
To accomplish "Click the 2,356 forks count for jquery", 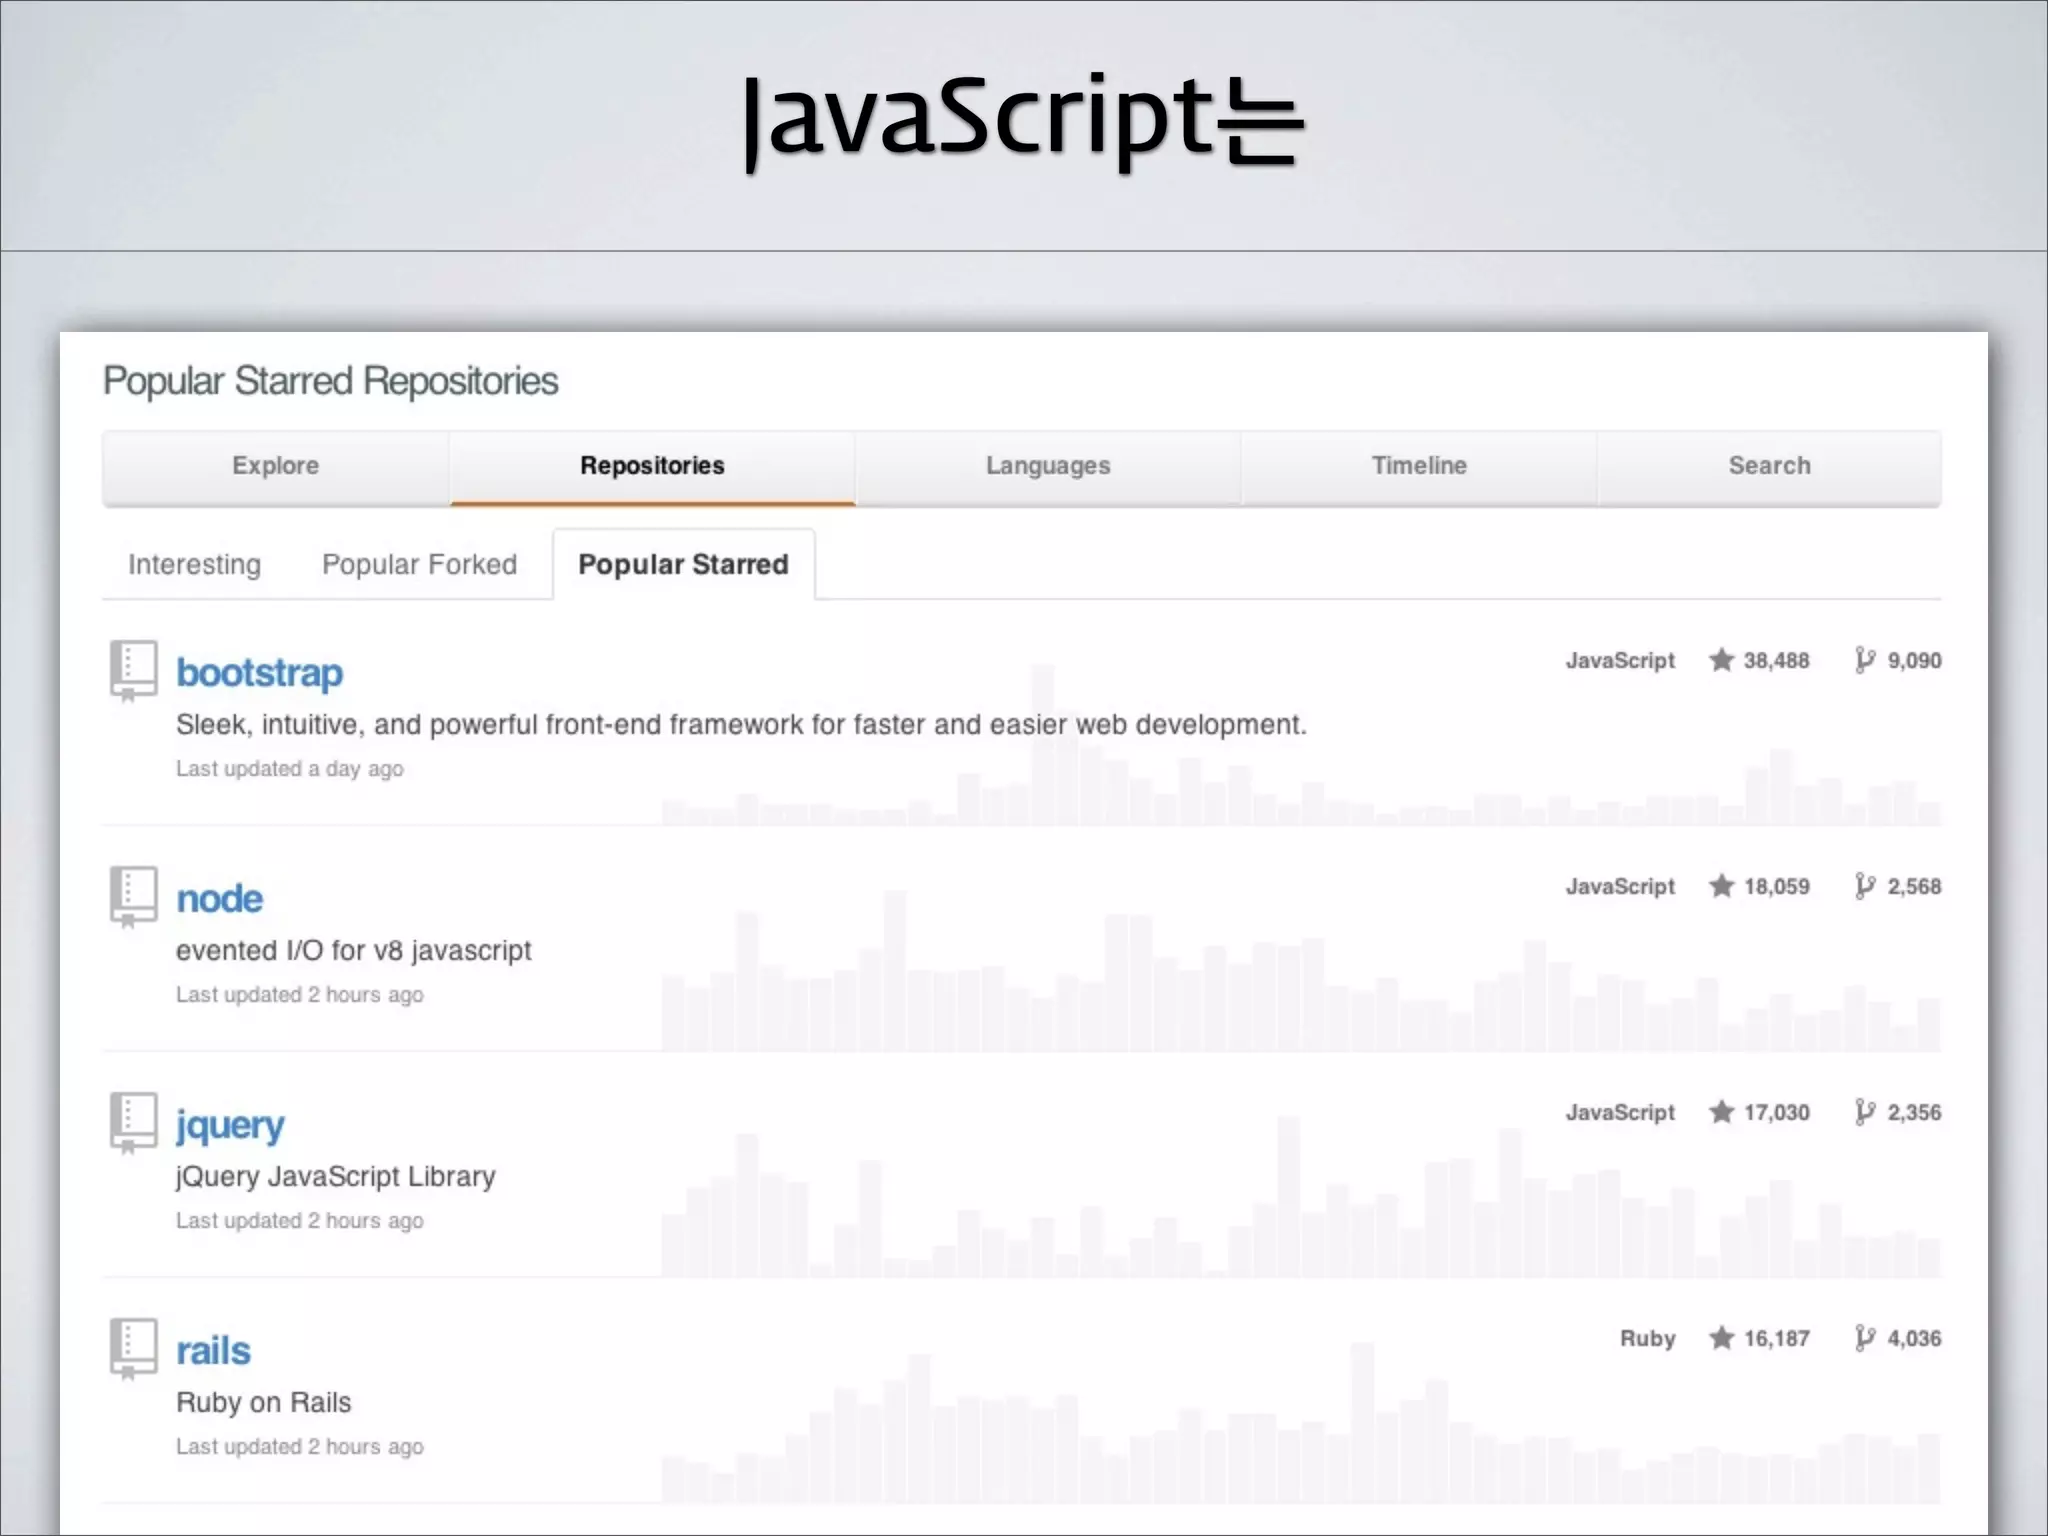I will tap(1914, 1113).
